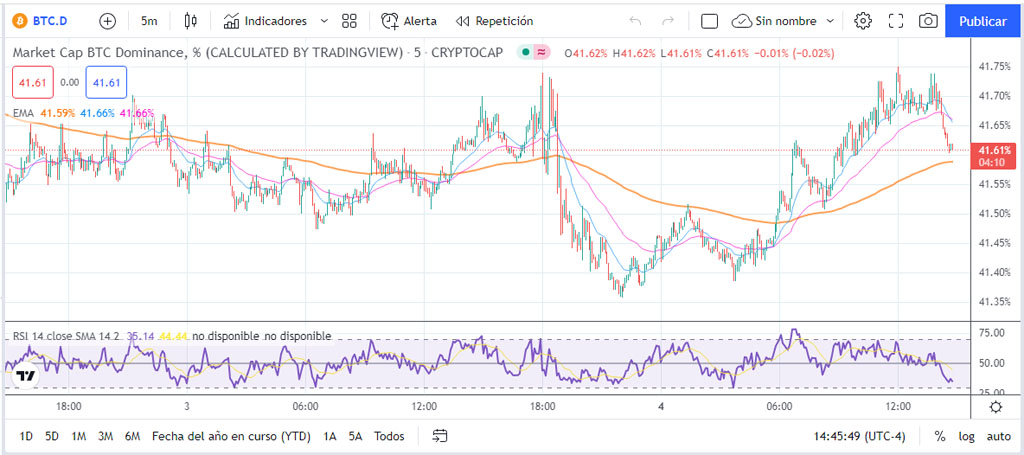This screenshot has height=455, width=1024.
Task: Enter fullscreen mode
Action: coord(895,21)
